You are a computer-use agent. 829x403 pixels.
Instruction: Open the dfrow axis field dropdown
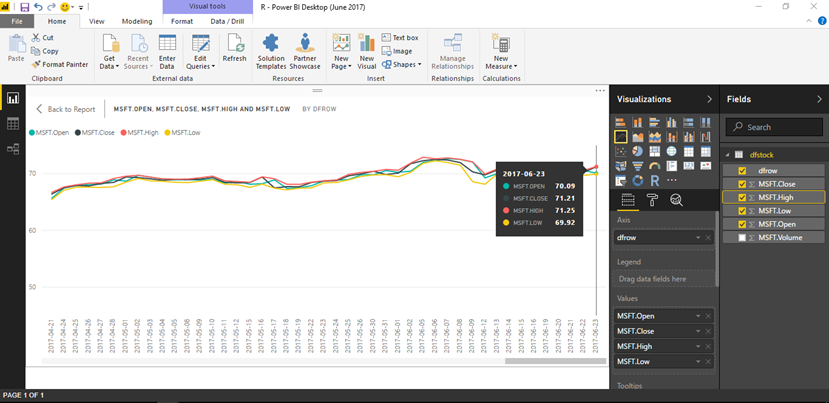pos(698,238)
